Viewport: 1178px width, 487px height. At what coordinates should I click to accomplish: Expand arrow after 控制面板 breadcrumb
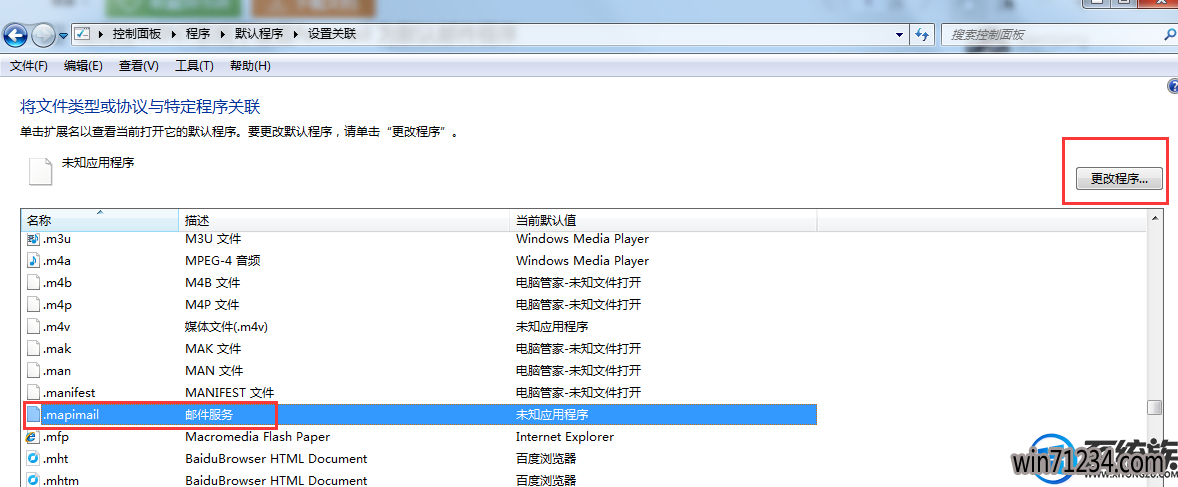click(x=174, y=34)
